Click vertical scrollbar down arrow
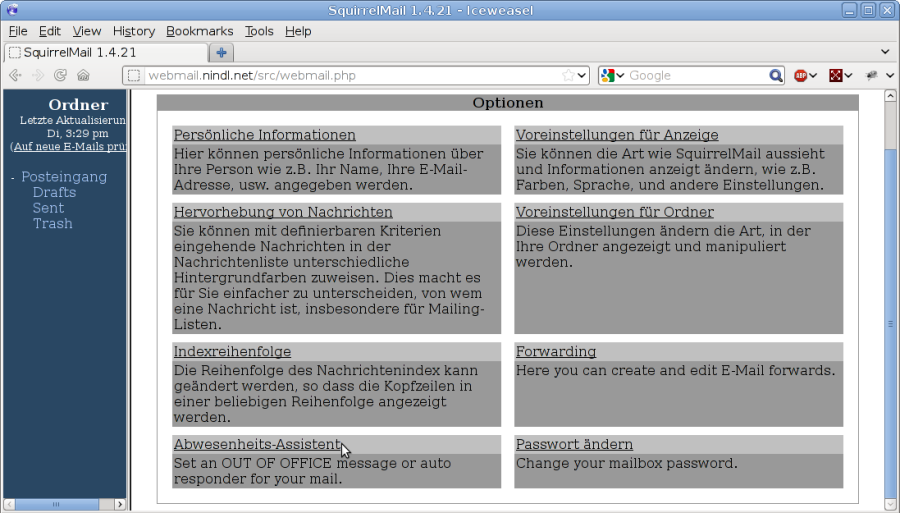The width and height of the screenshot is (900, 513). [890, 505]
